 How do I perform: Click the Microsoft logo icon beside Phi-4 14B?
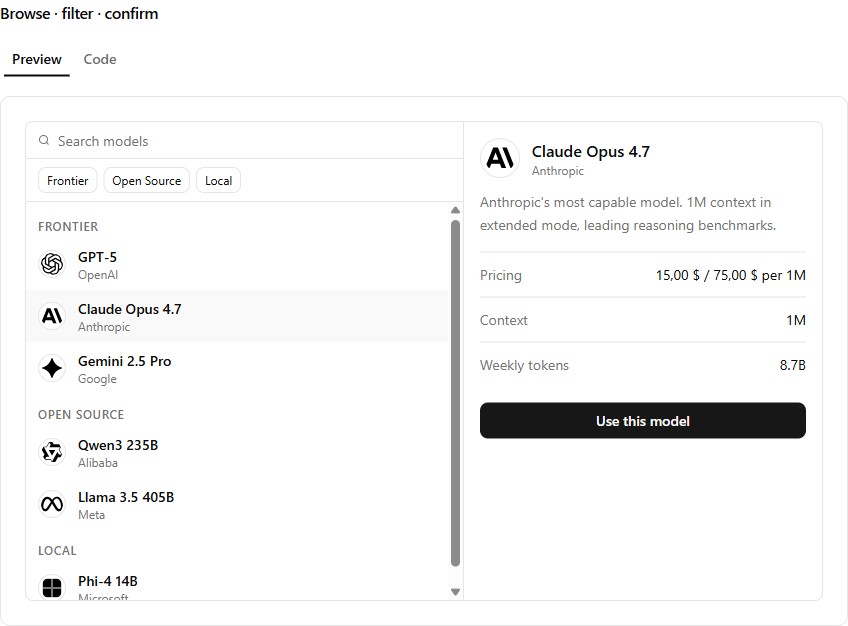52,587
